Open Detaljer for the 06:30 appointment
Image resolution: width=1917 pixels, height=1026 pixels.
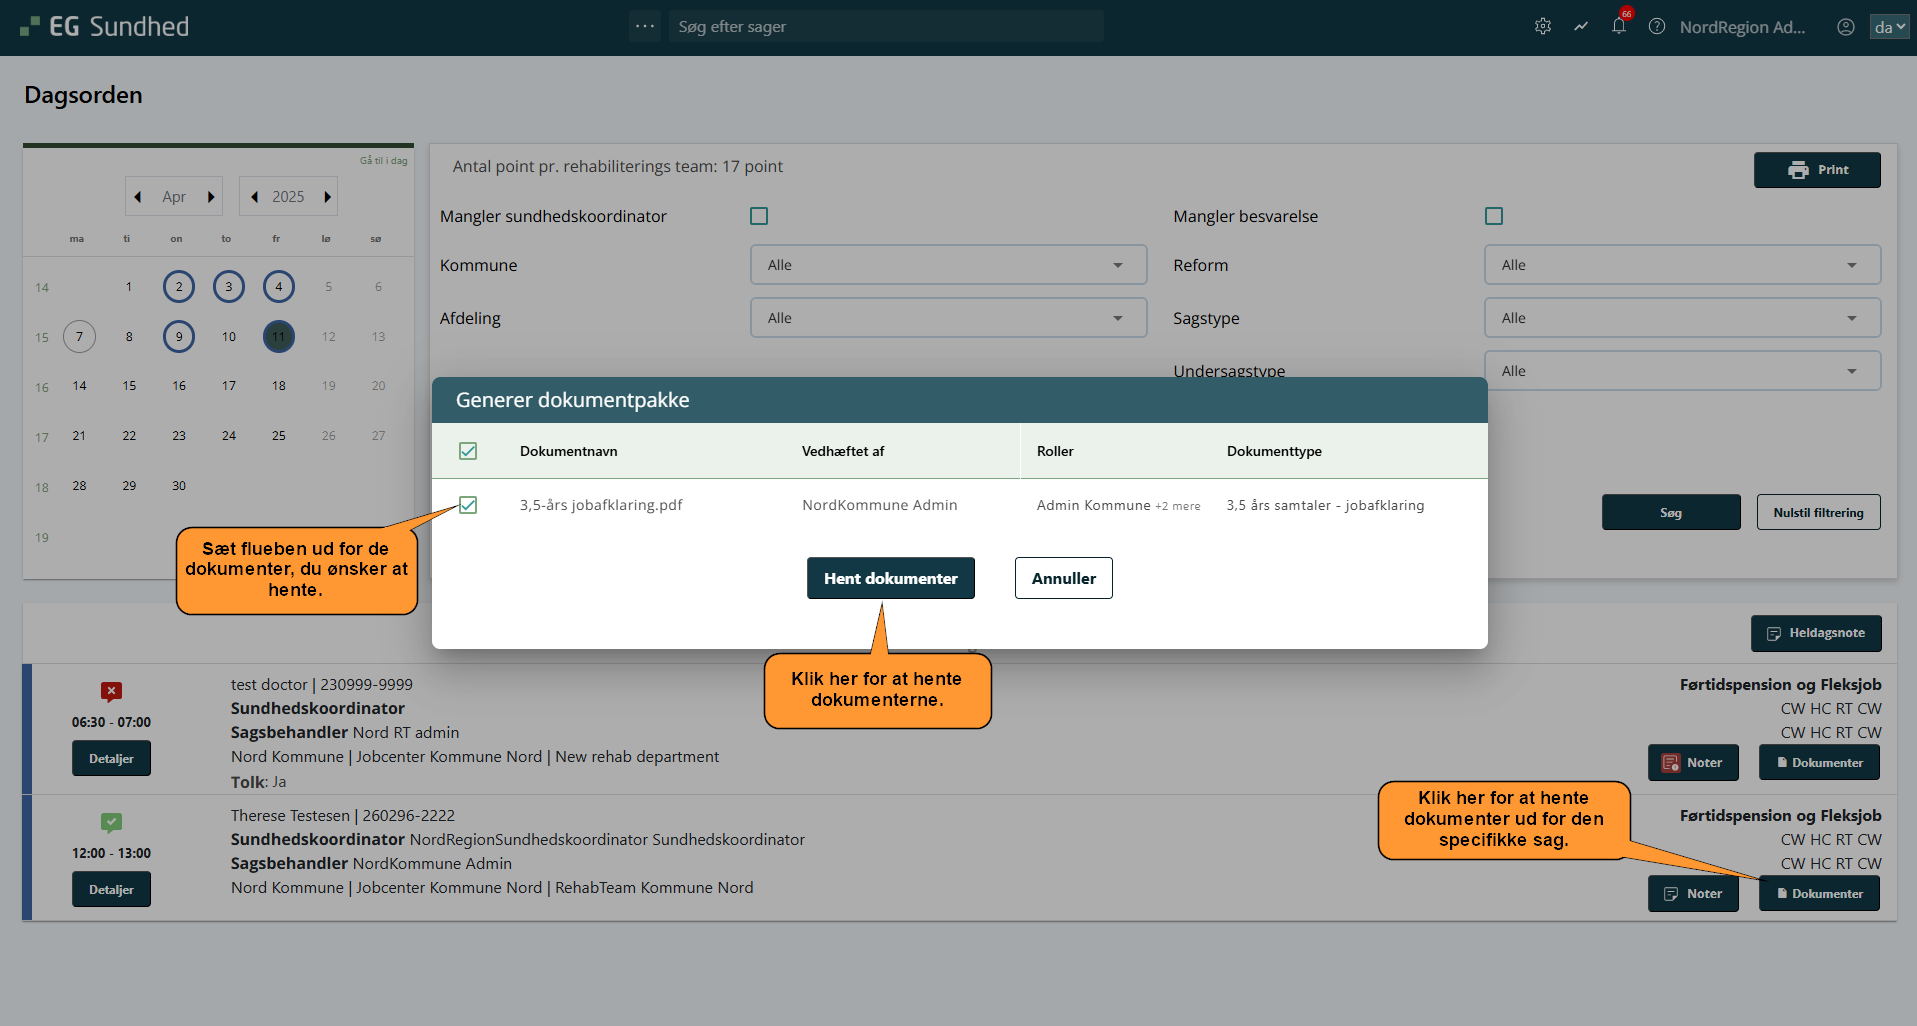(x=111, y=758)
